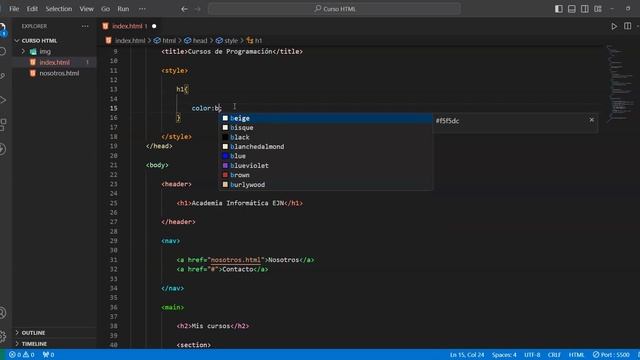
Task: Open the Selection menu
Action: coord(59,9)
